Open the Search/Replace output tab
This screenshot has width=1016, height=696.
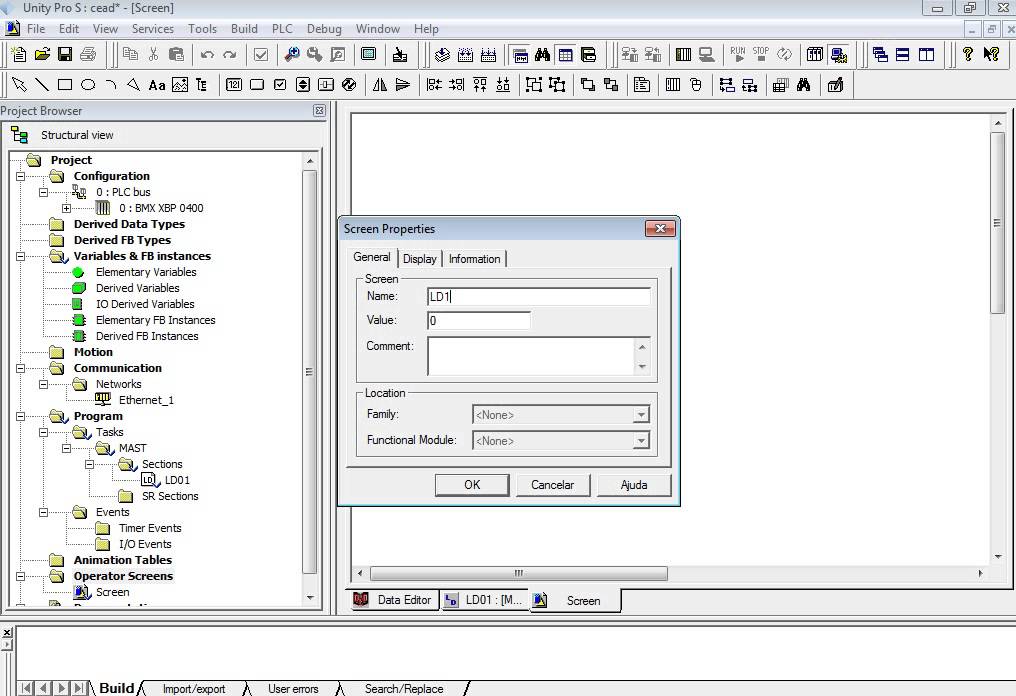404,689
